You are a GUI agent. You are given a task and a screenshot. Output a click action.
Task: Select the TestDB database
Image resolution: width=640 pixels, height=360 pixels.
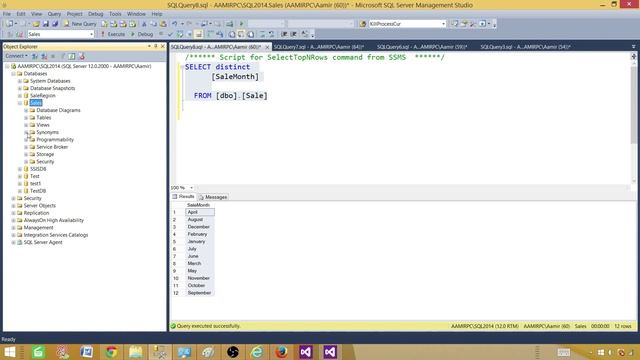click(x=38, y=191)
